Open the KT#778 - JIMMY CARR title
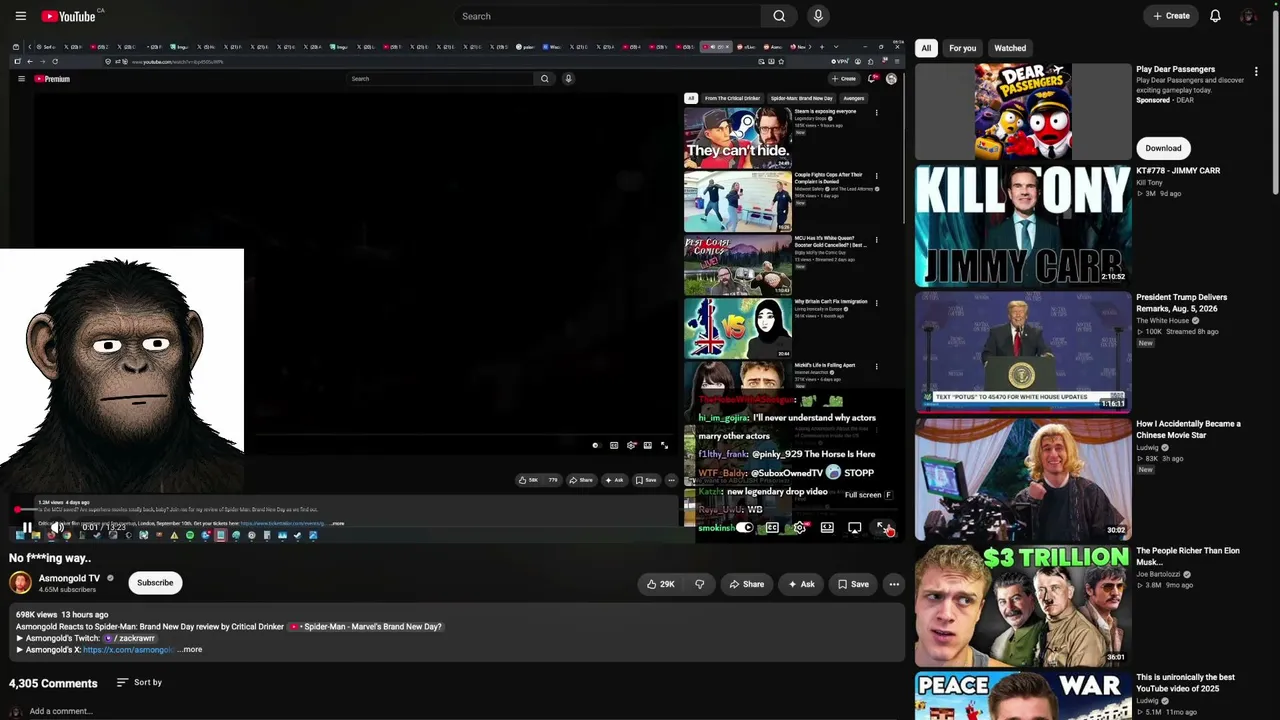This screenshot has width=1280, height=720. coord(1178,171)
